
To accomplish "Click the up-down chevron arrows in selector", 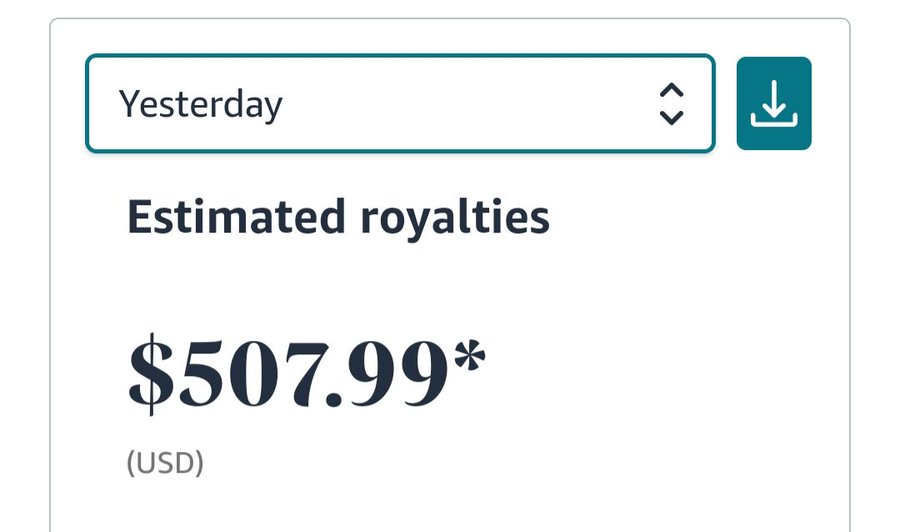I will click(x=671, y=104).
